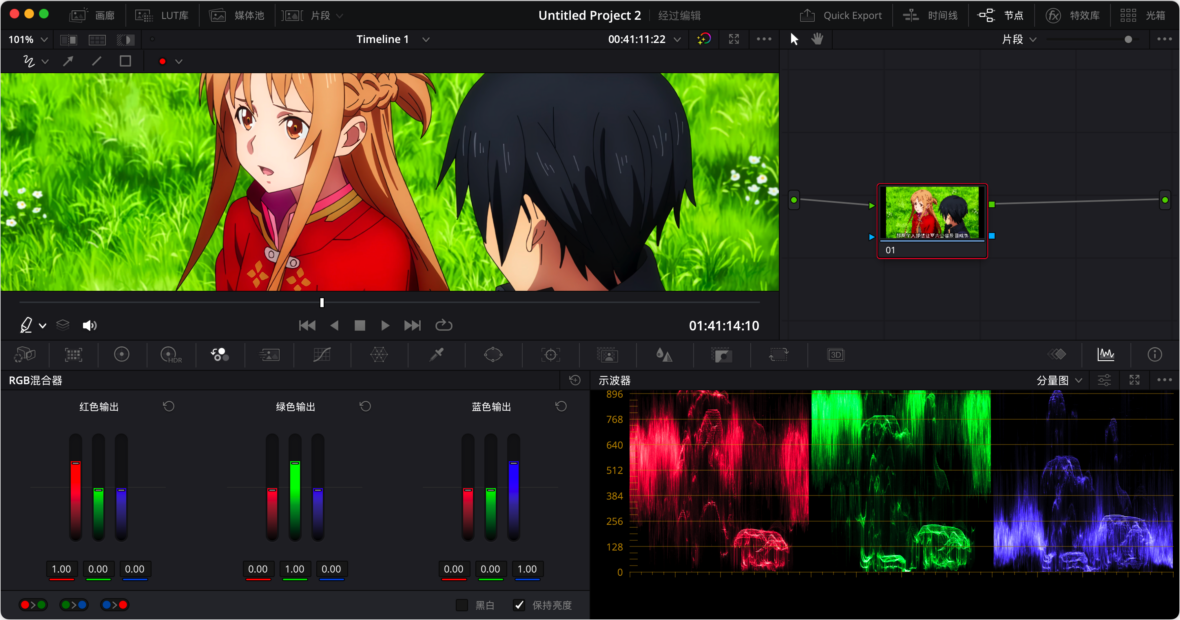The width and height of the screenshot is (1180, 620).
Task: Open the Camera Raw palette
Action: pos(24,355)
